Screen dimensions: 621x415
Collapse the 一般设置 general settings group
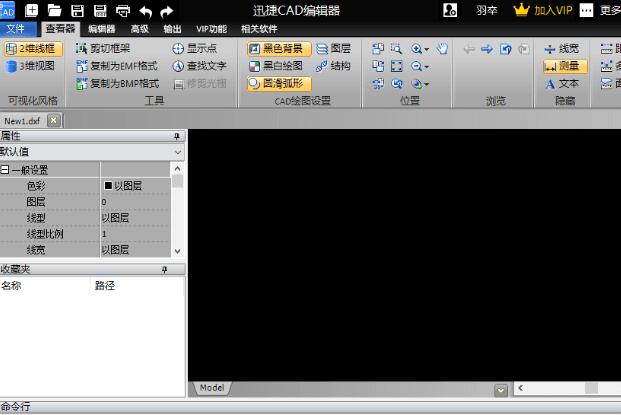5,170
